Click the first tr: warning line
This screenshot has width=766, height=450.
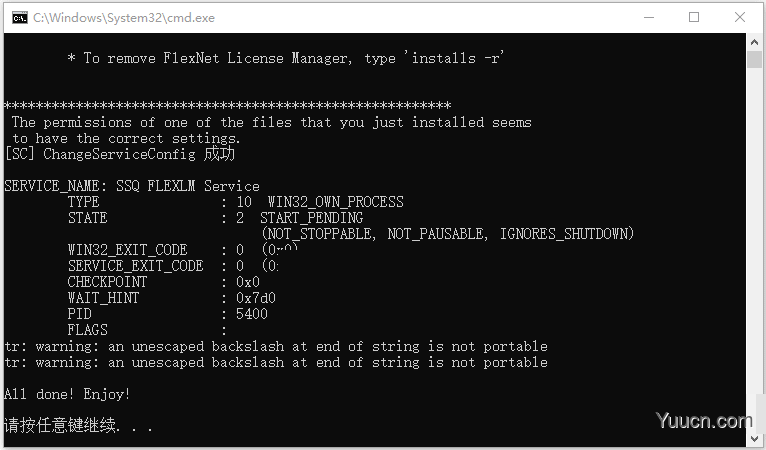pyautogui.click(x=276, y=346)
